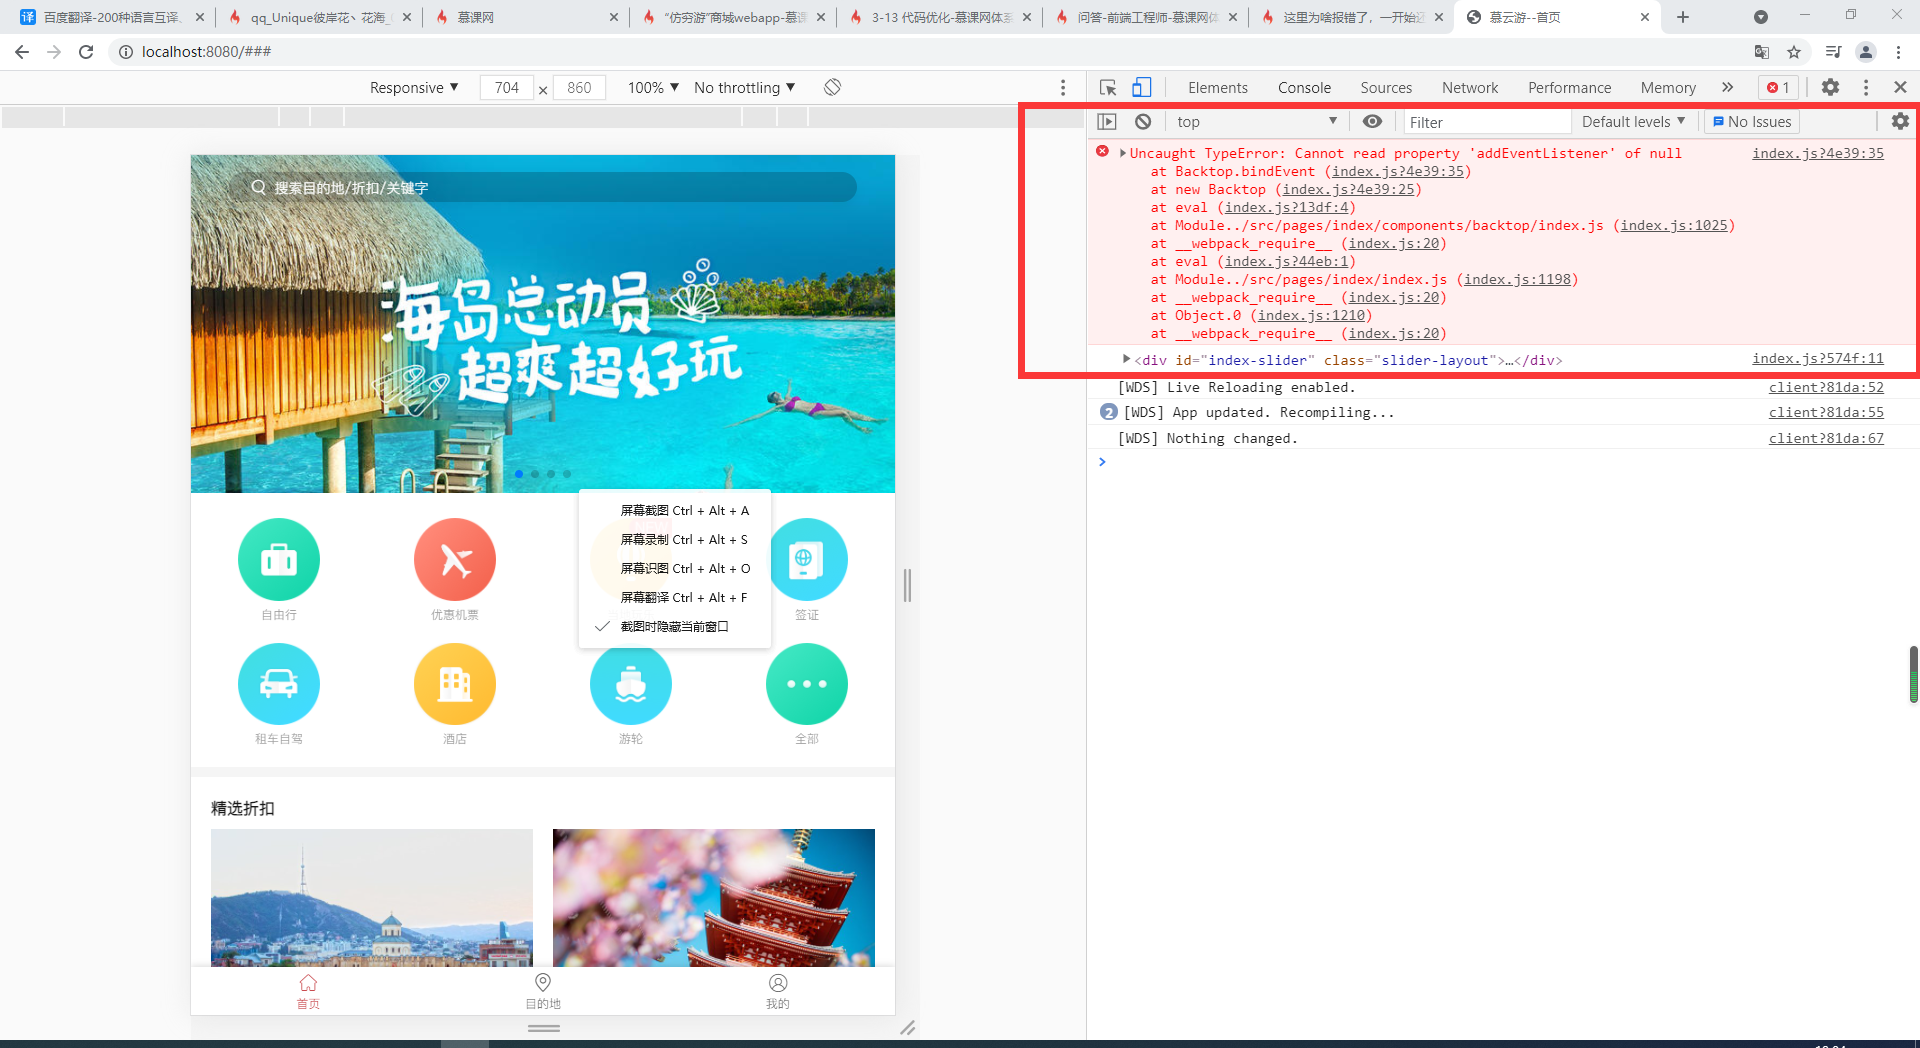Bookmark this page with the star

click(x=1794, y=52)
